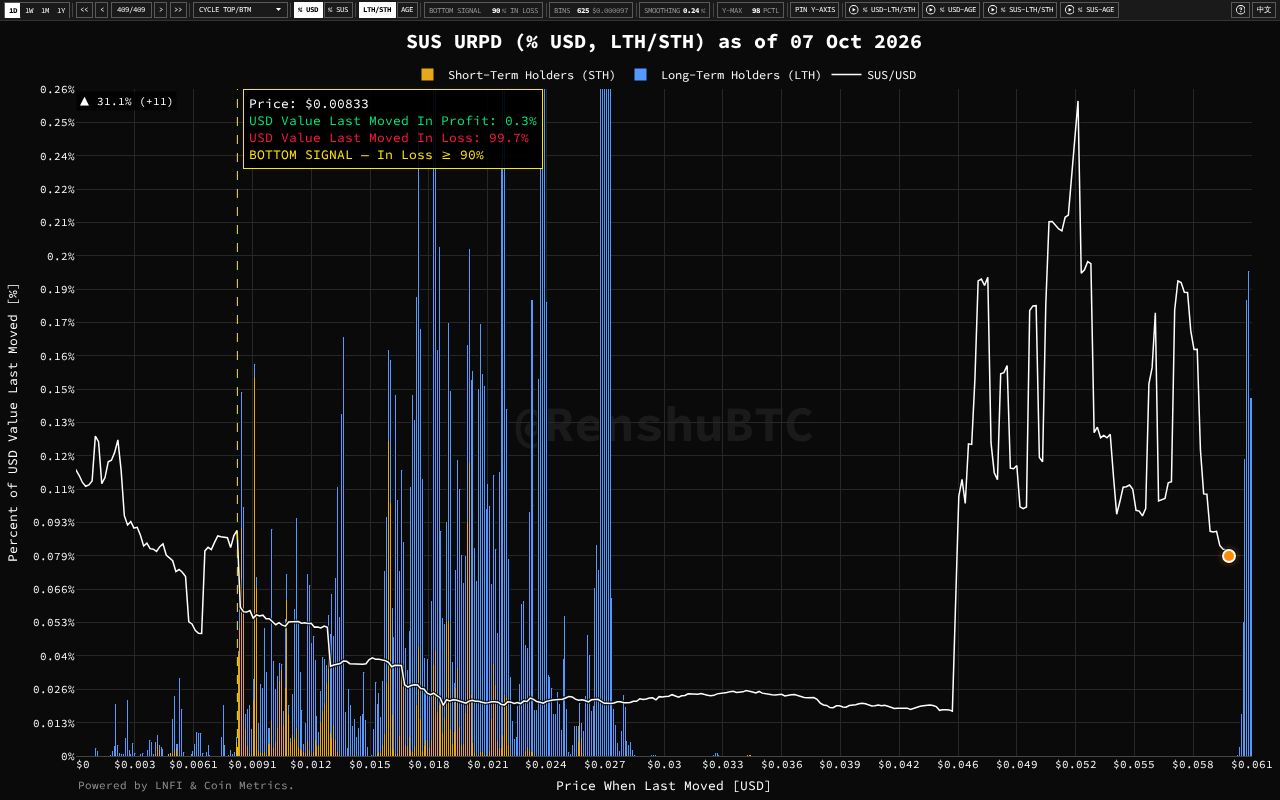Adjust the SMOOTHING value field
Image resolution: width=1280 pixels, height=800 pixels.
pos(691,10)
